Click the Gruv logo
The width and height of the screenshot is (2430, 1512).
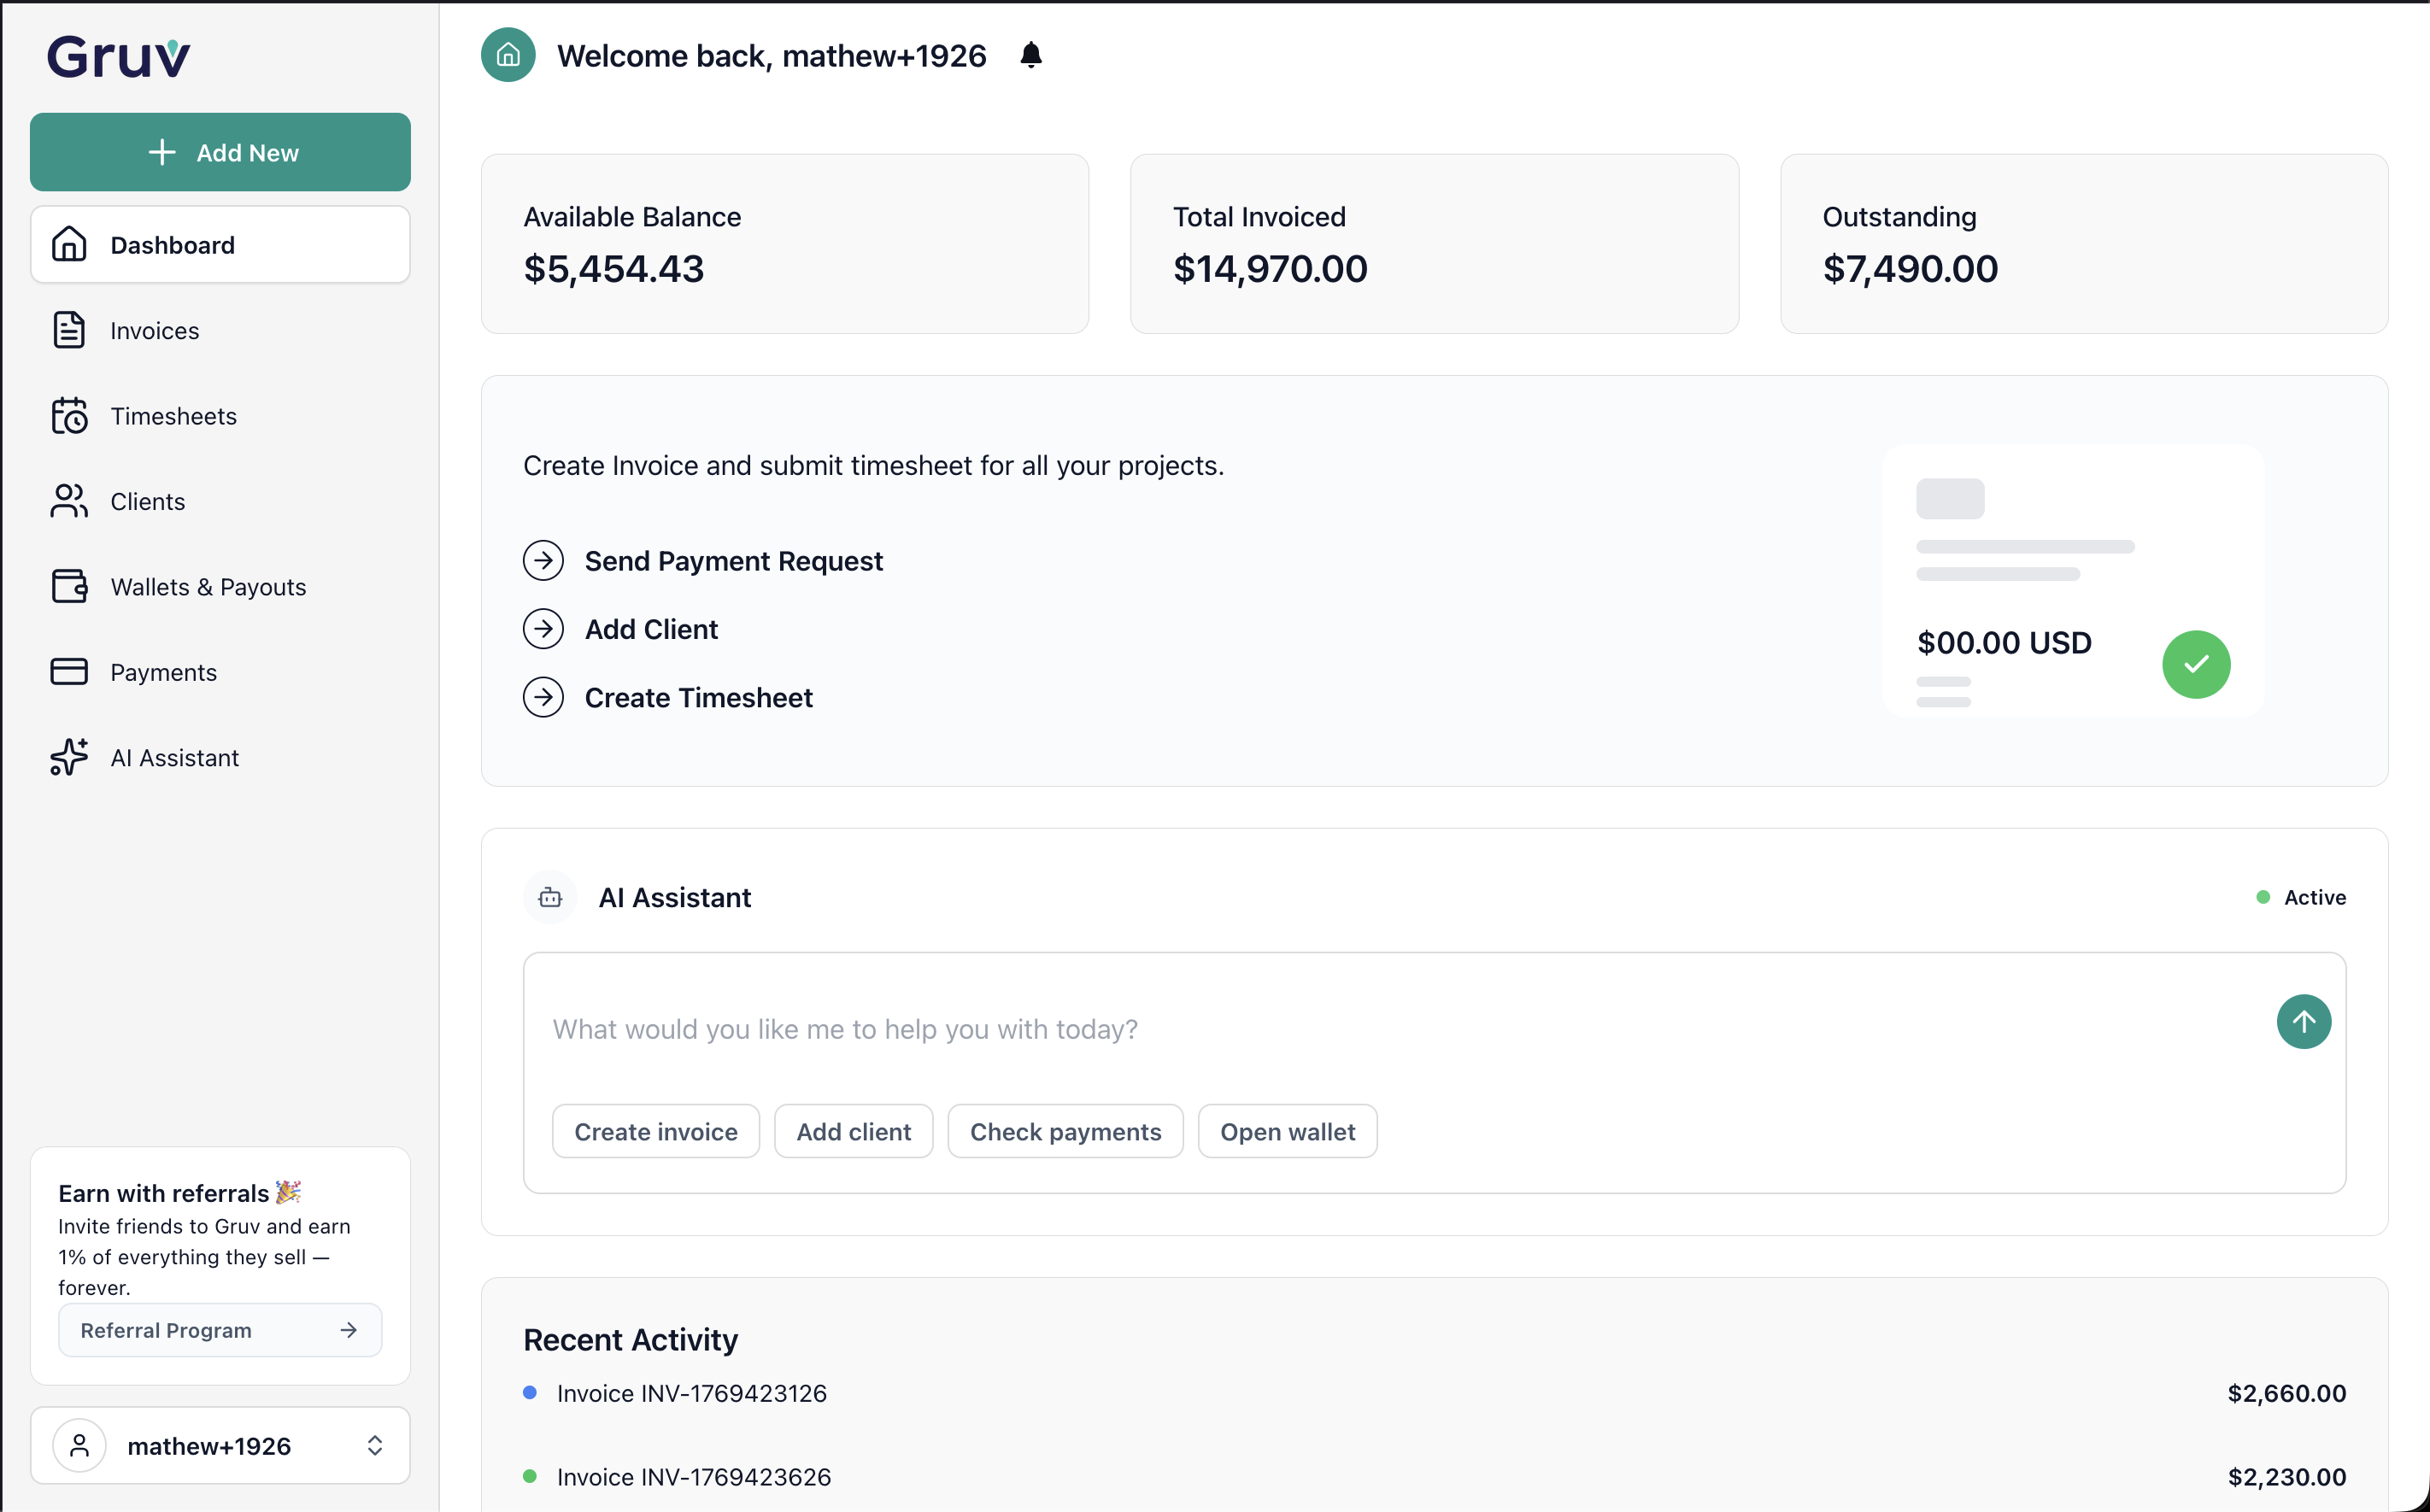118,57
